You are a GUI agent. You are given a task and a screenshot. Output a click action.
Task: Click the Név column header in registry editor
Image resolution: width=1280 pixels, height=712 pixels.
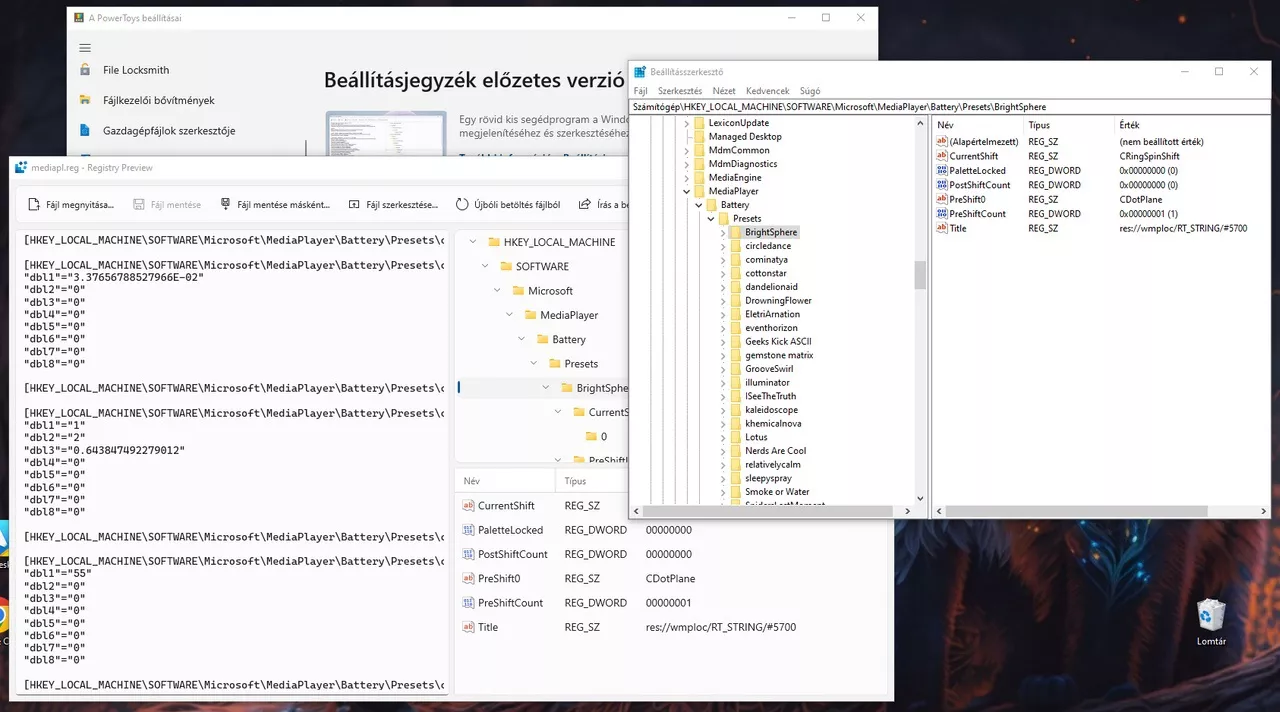coord(978,125)
